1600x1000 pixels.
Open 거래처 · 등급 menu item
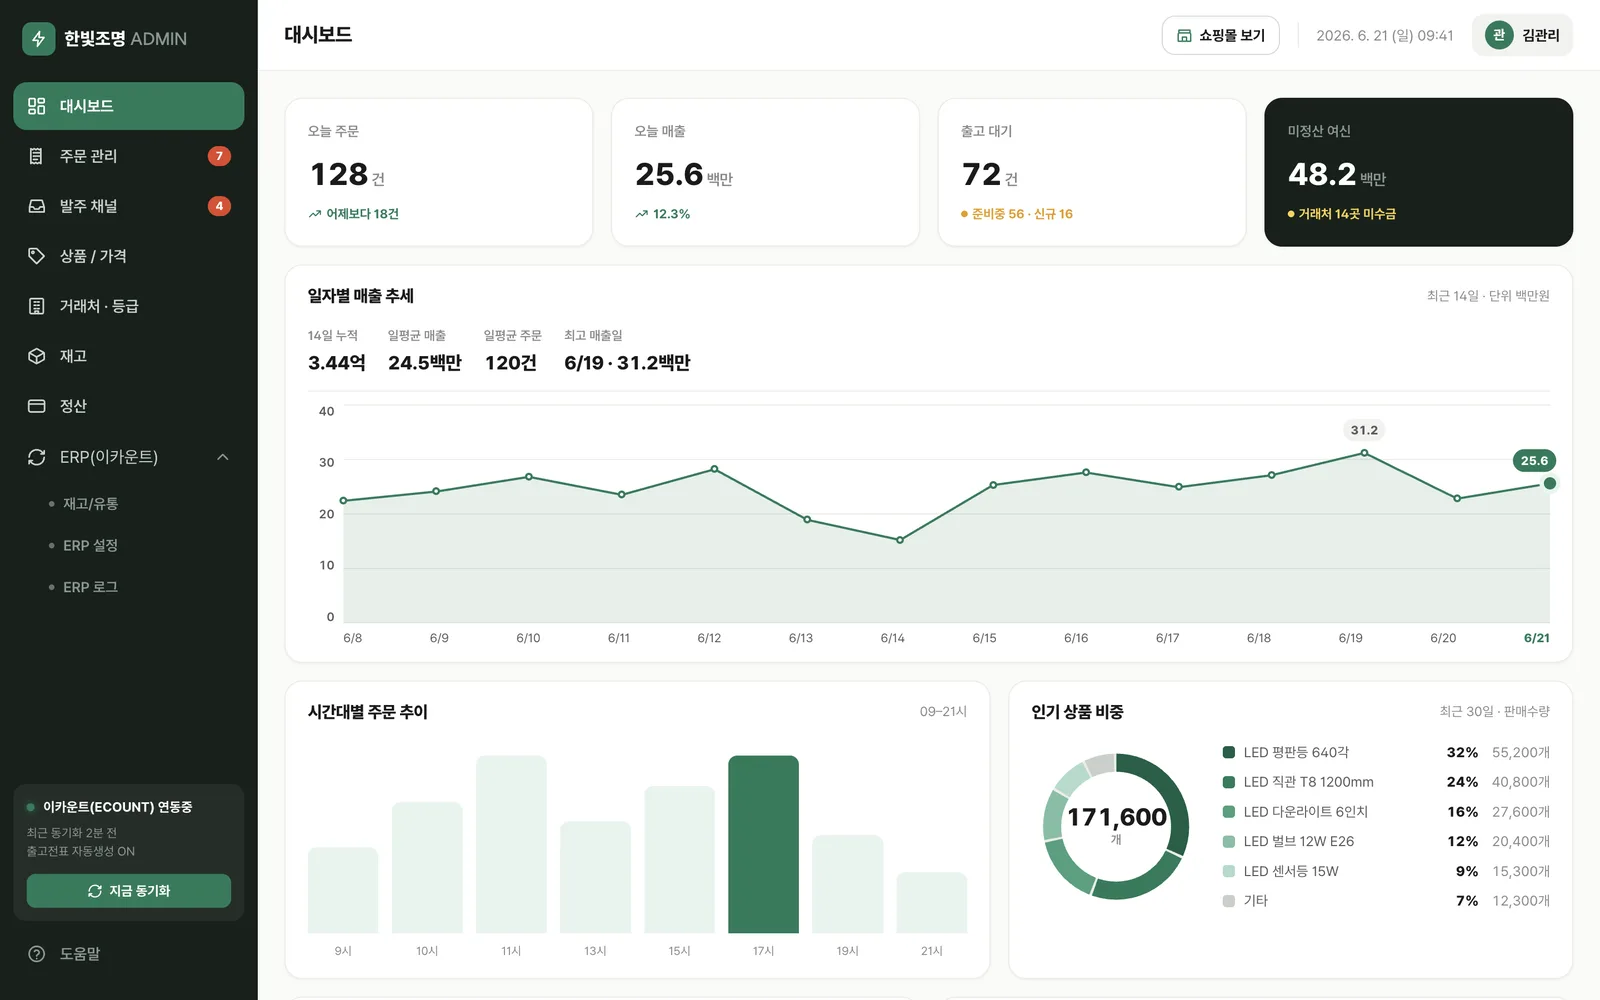coord(128,306)
